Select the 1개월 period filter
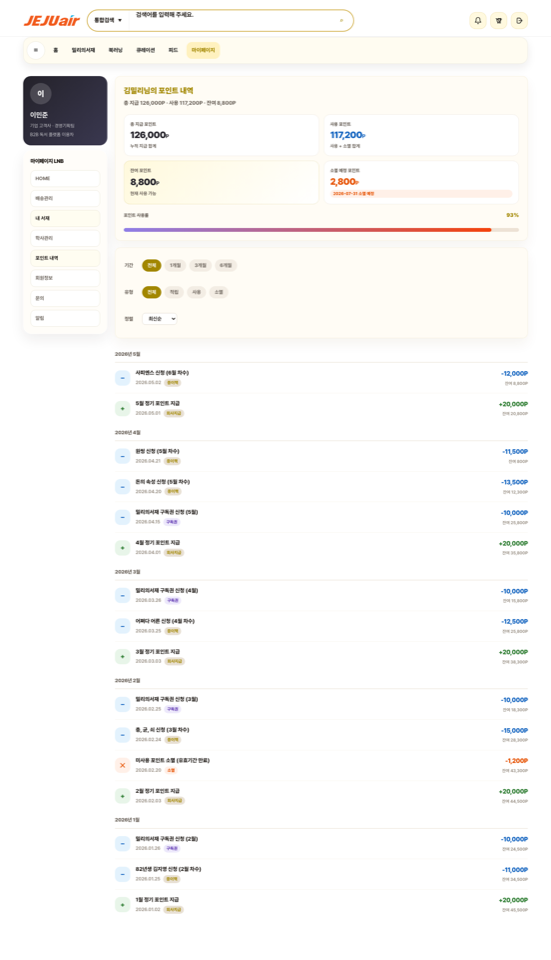The width and height of the screenshot is (551, 960). coord(175,265)
